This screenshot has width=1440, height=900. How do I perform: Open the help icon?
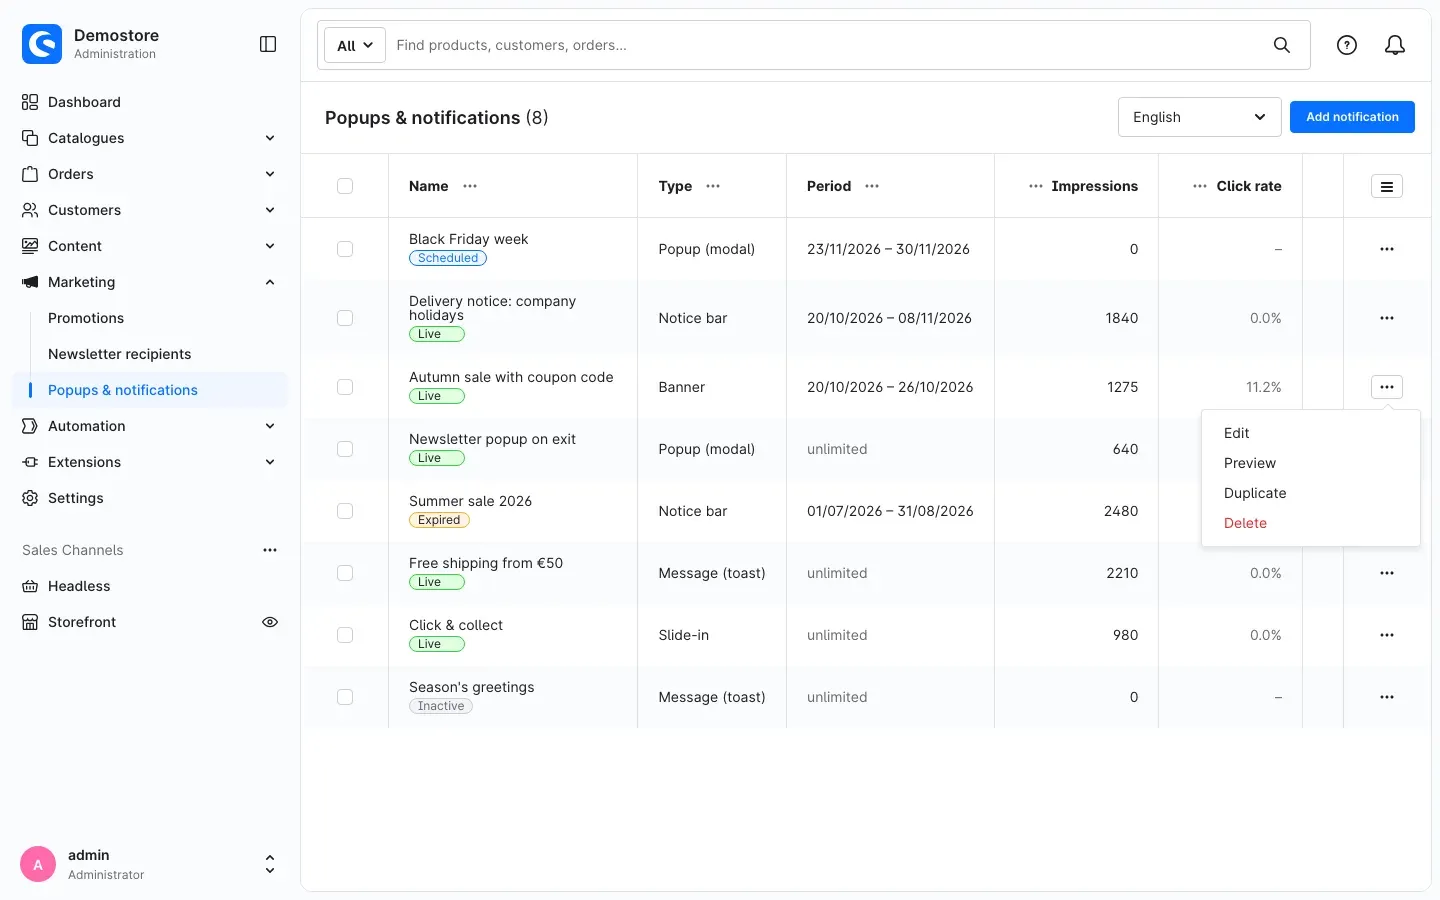(x=1347, y=45)
